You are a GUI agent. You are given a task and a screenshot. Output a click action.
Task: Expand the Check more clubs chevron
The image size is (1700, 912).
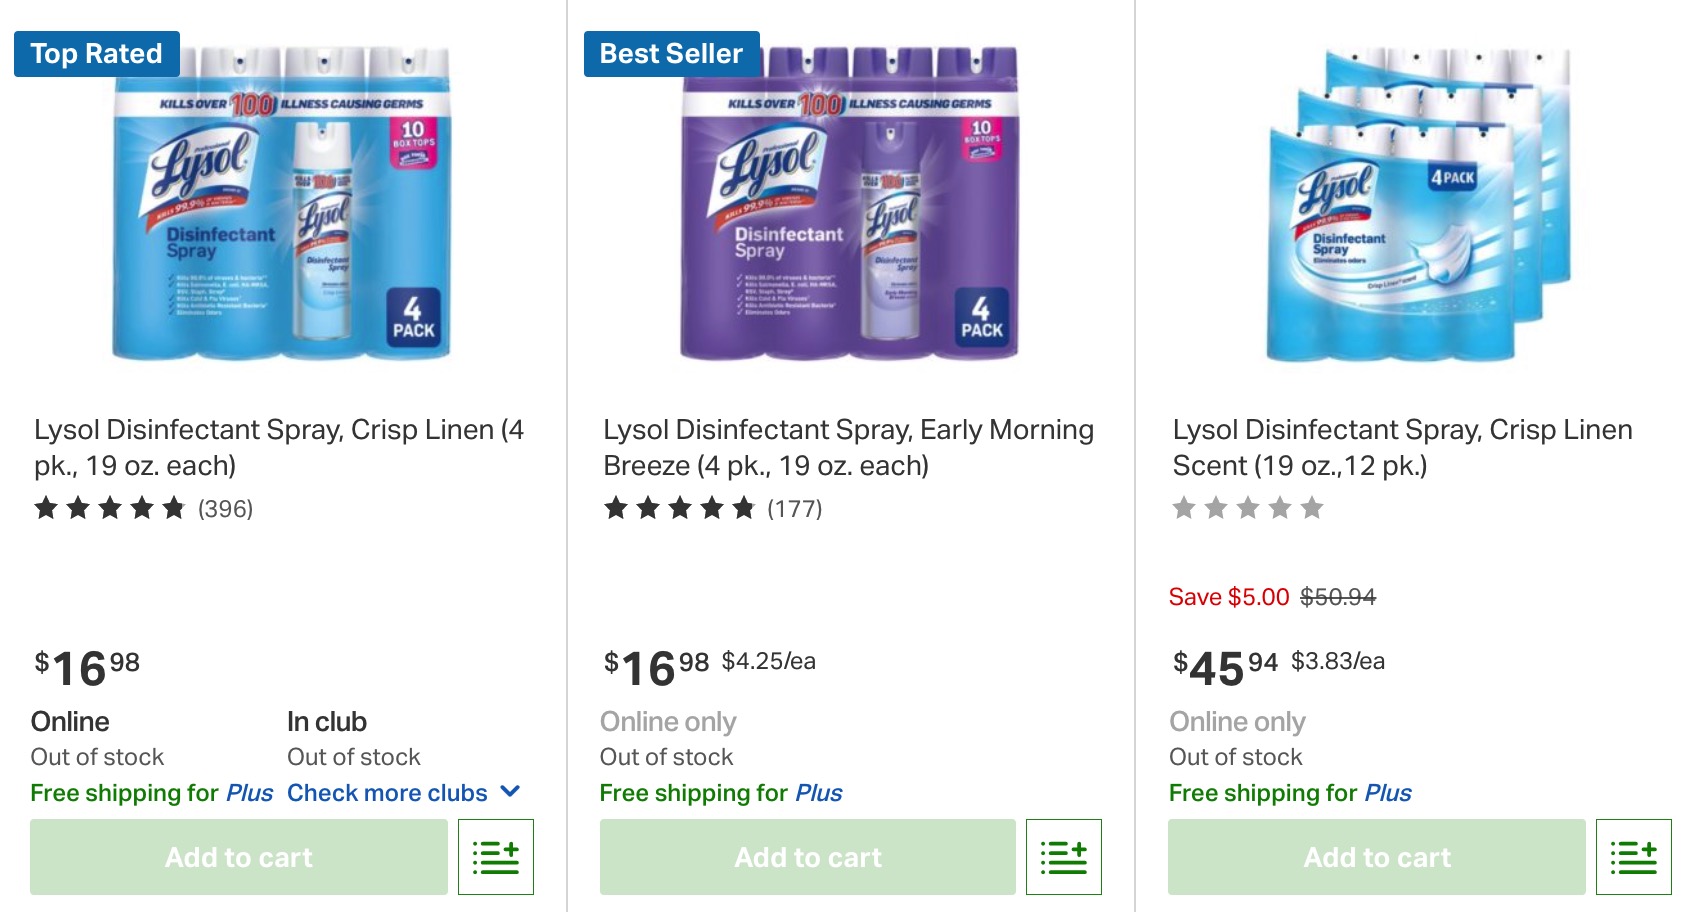[510, 792]
